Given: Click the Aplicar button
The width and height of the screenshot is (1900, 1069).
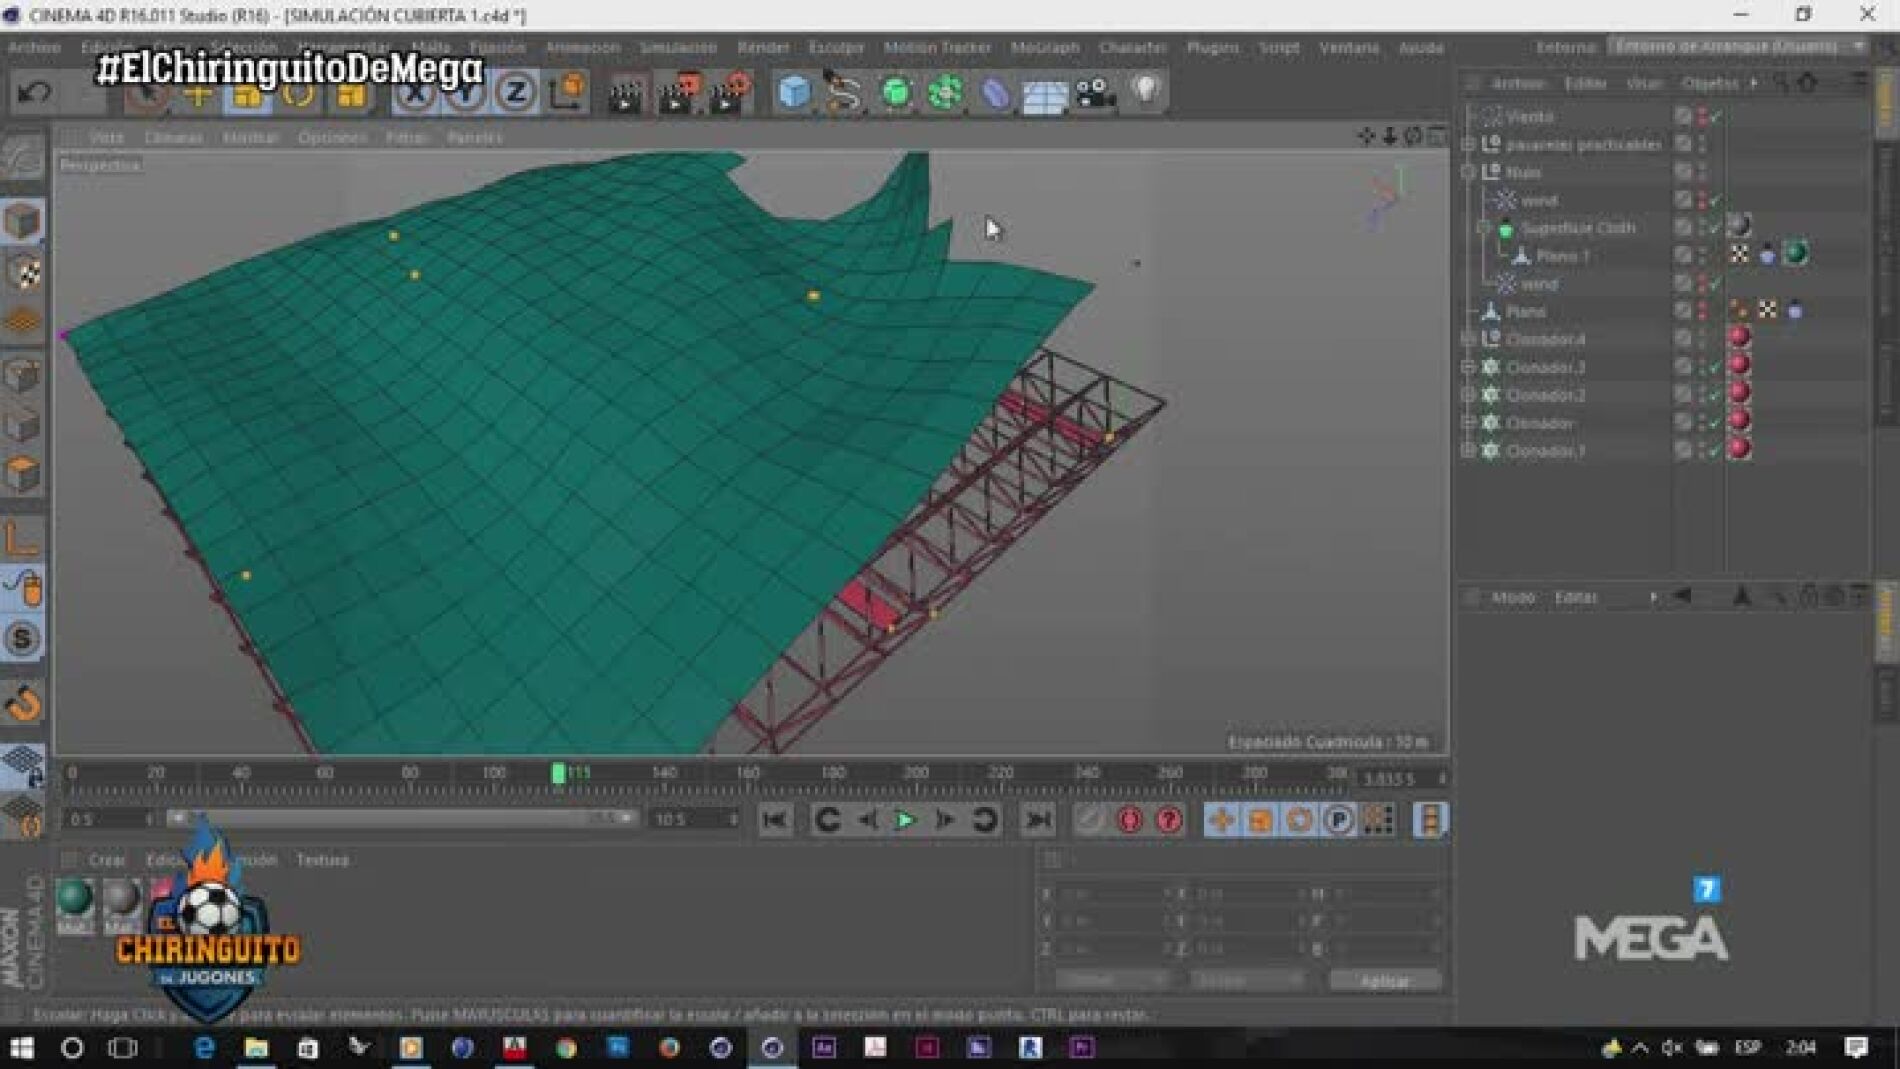Looking at the screenshot, I should [1385, 981].
